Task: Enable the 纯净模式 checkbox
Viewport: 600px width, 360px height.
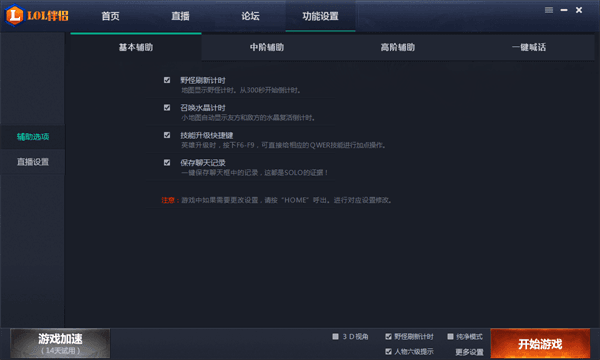Action: pos(450,337)
